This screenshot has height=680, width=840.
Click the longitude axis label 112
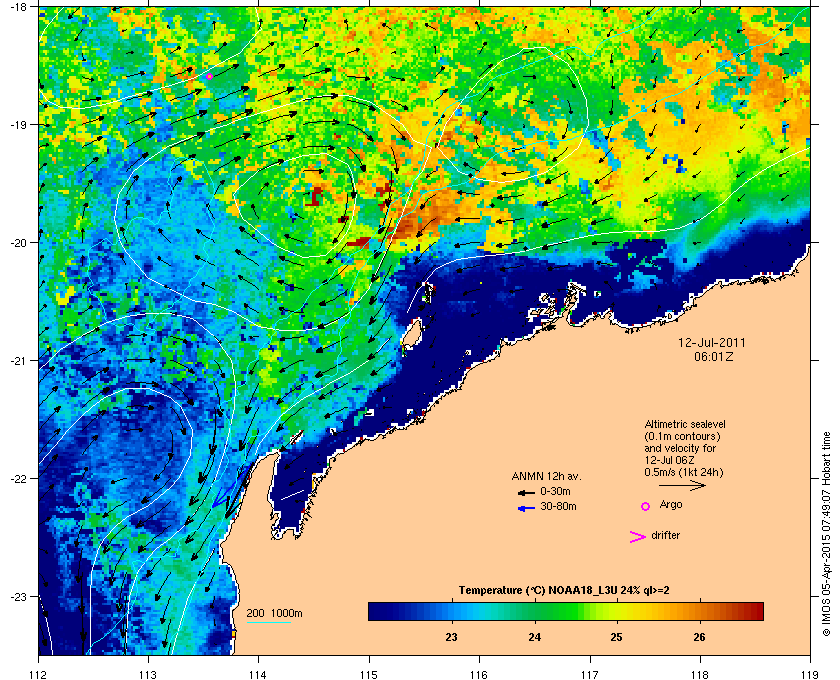[39, 674]
